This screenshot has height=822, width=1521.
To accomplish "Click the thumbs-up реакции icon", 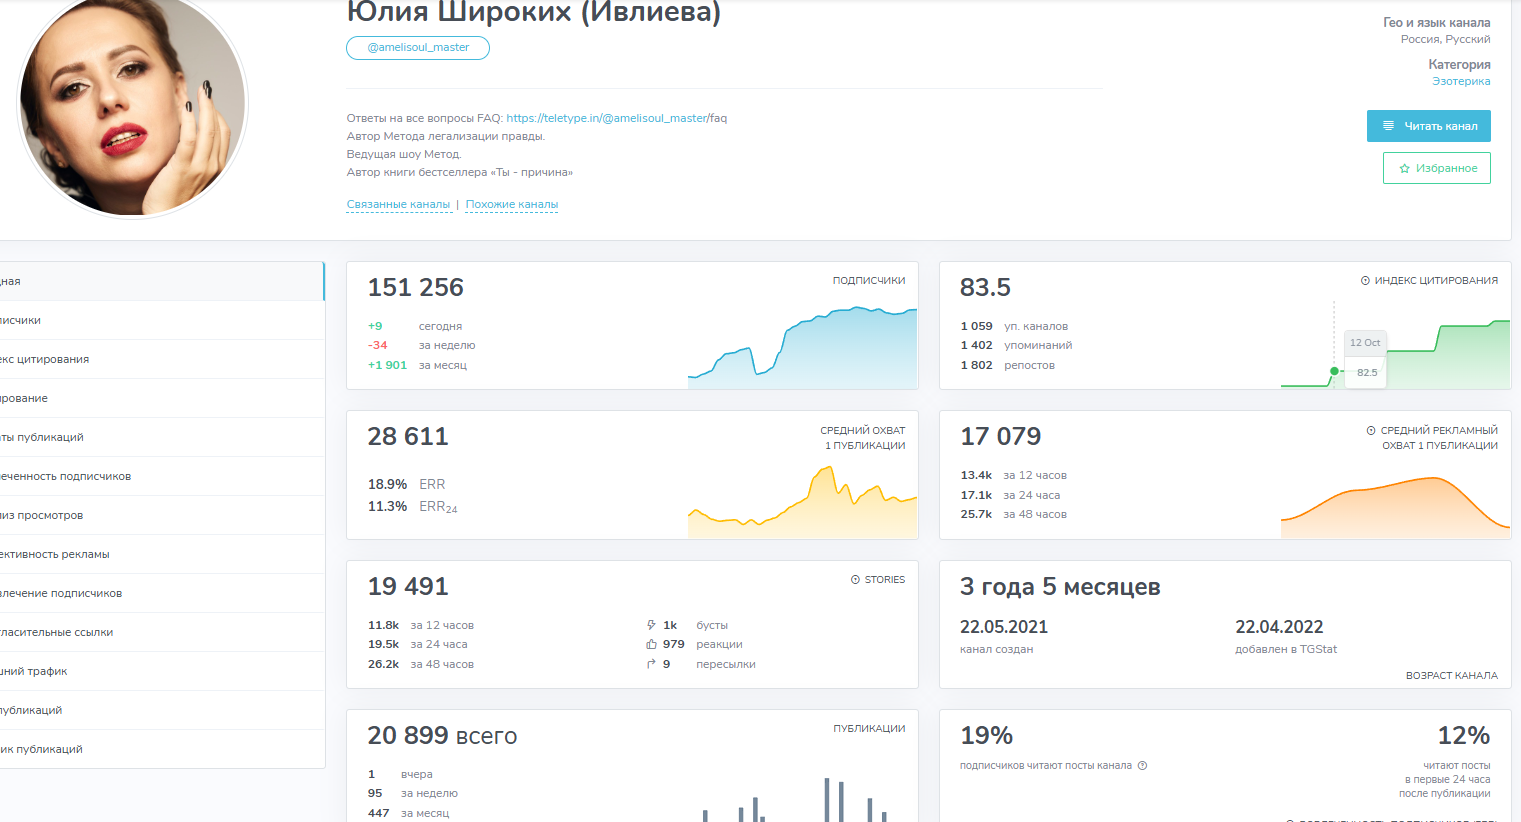I will click(651, 645).
